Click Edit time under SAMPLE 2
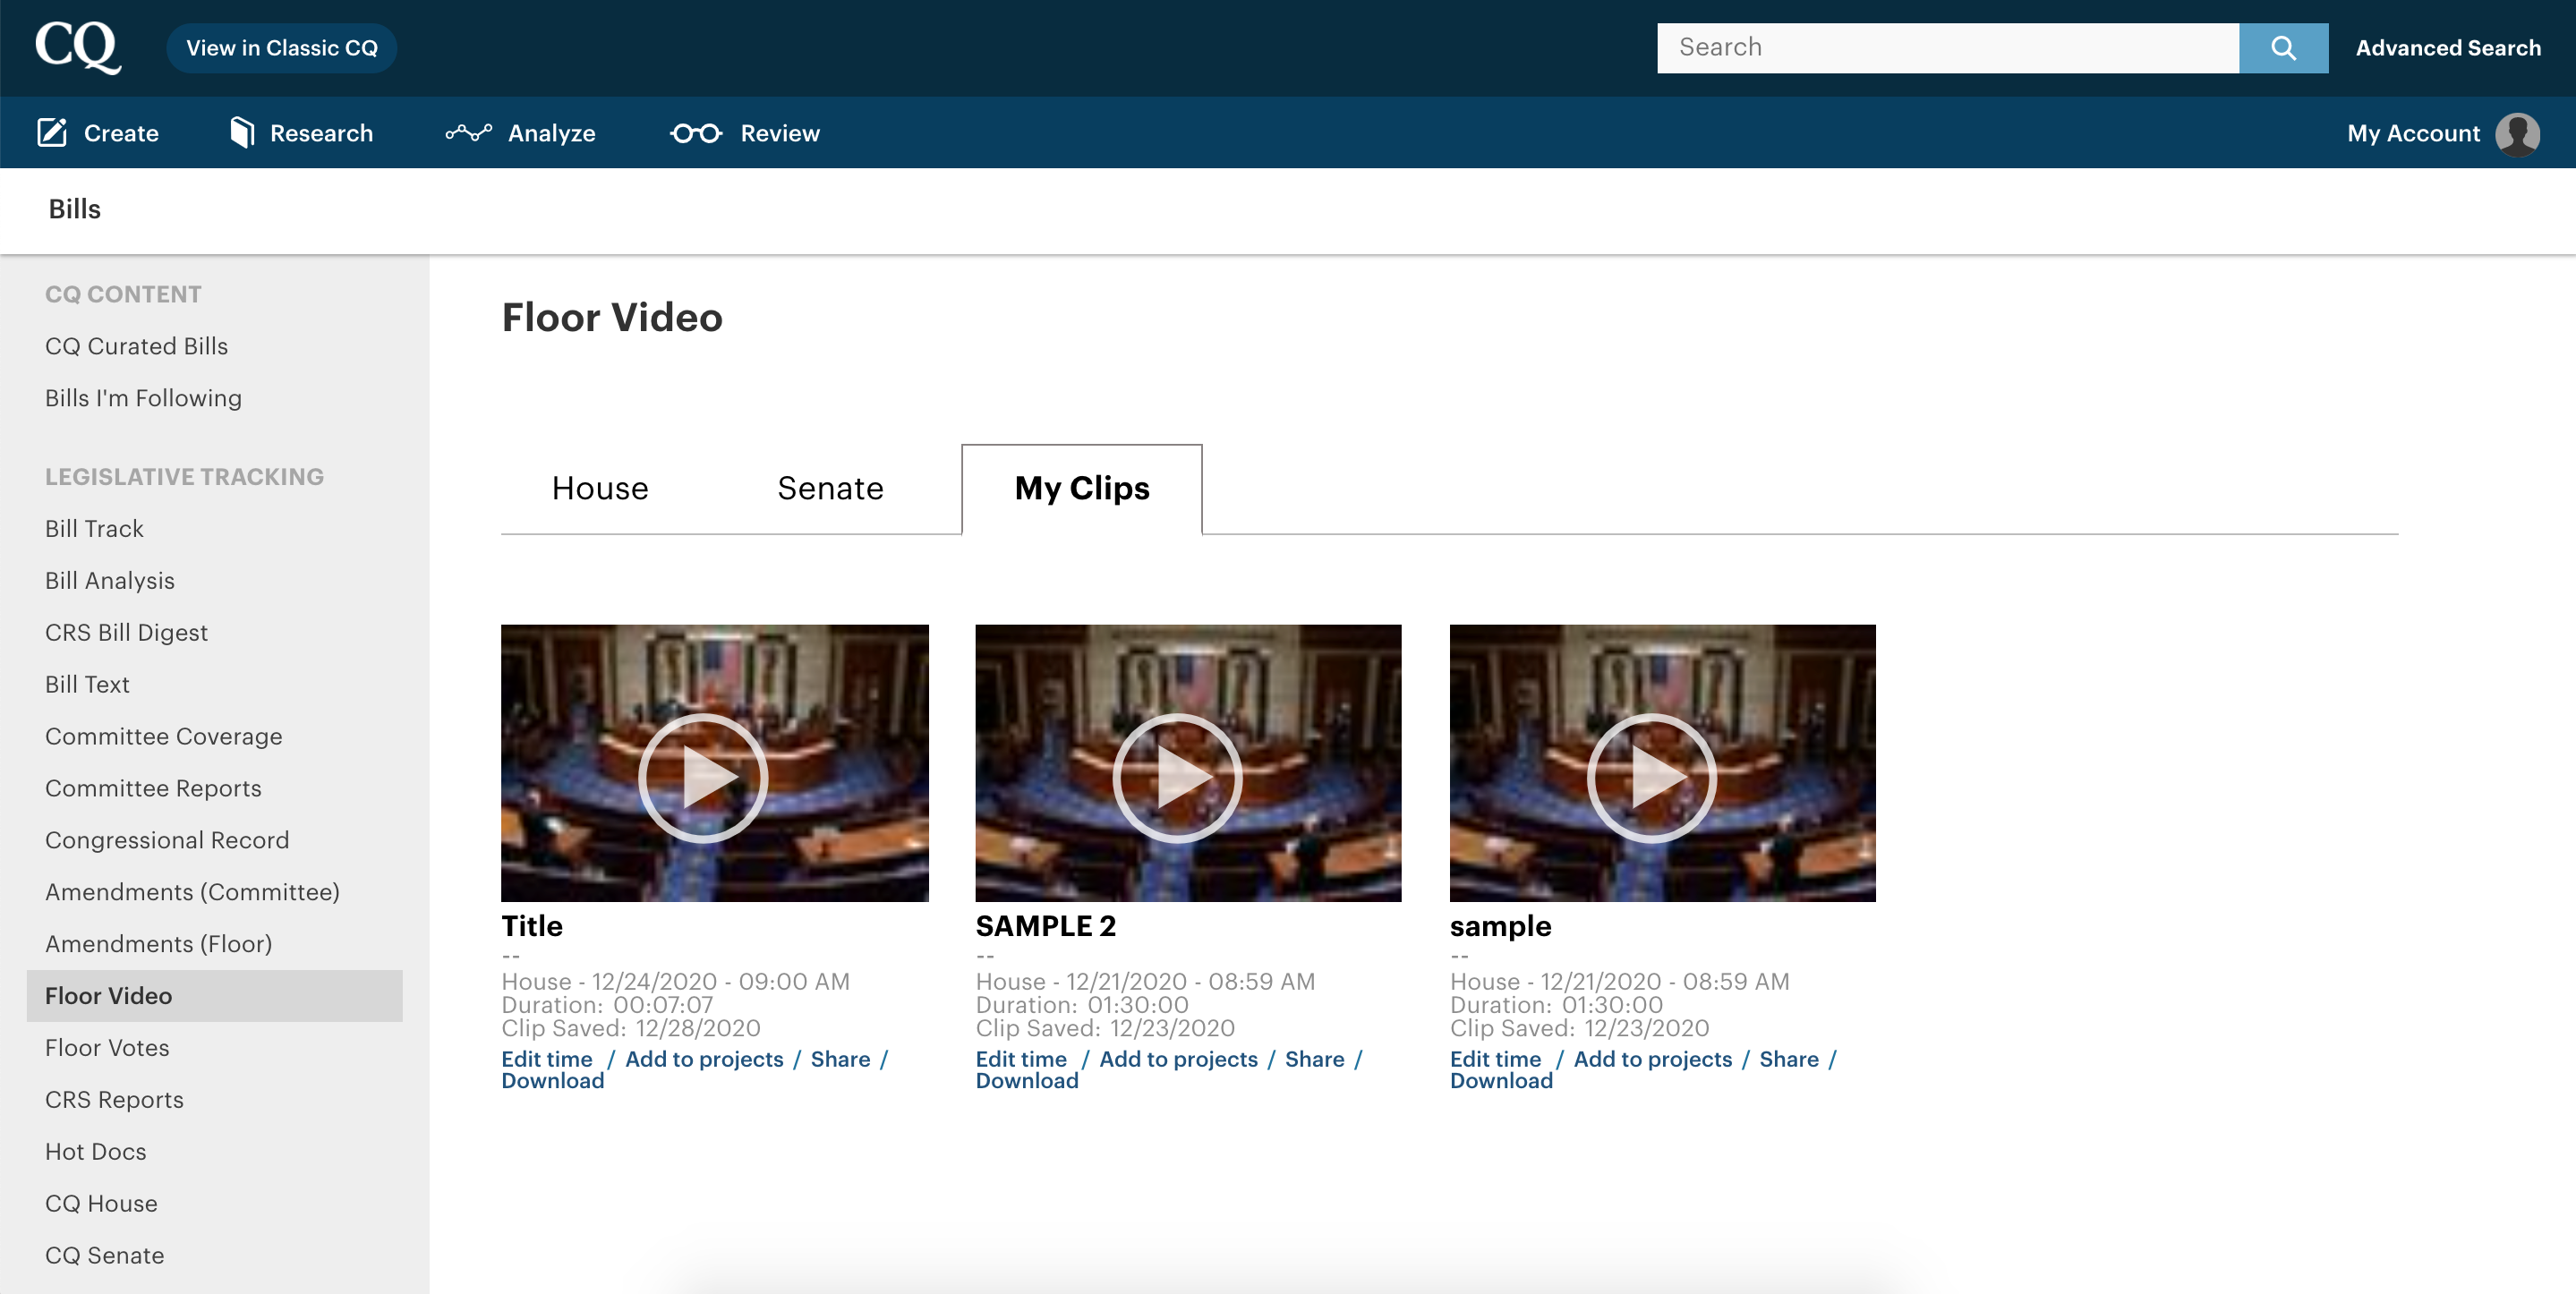Screen dimensions: 2576x1294 (x=1021, y=1059)
